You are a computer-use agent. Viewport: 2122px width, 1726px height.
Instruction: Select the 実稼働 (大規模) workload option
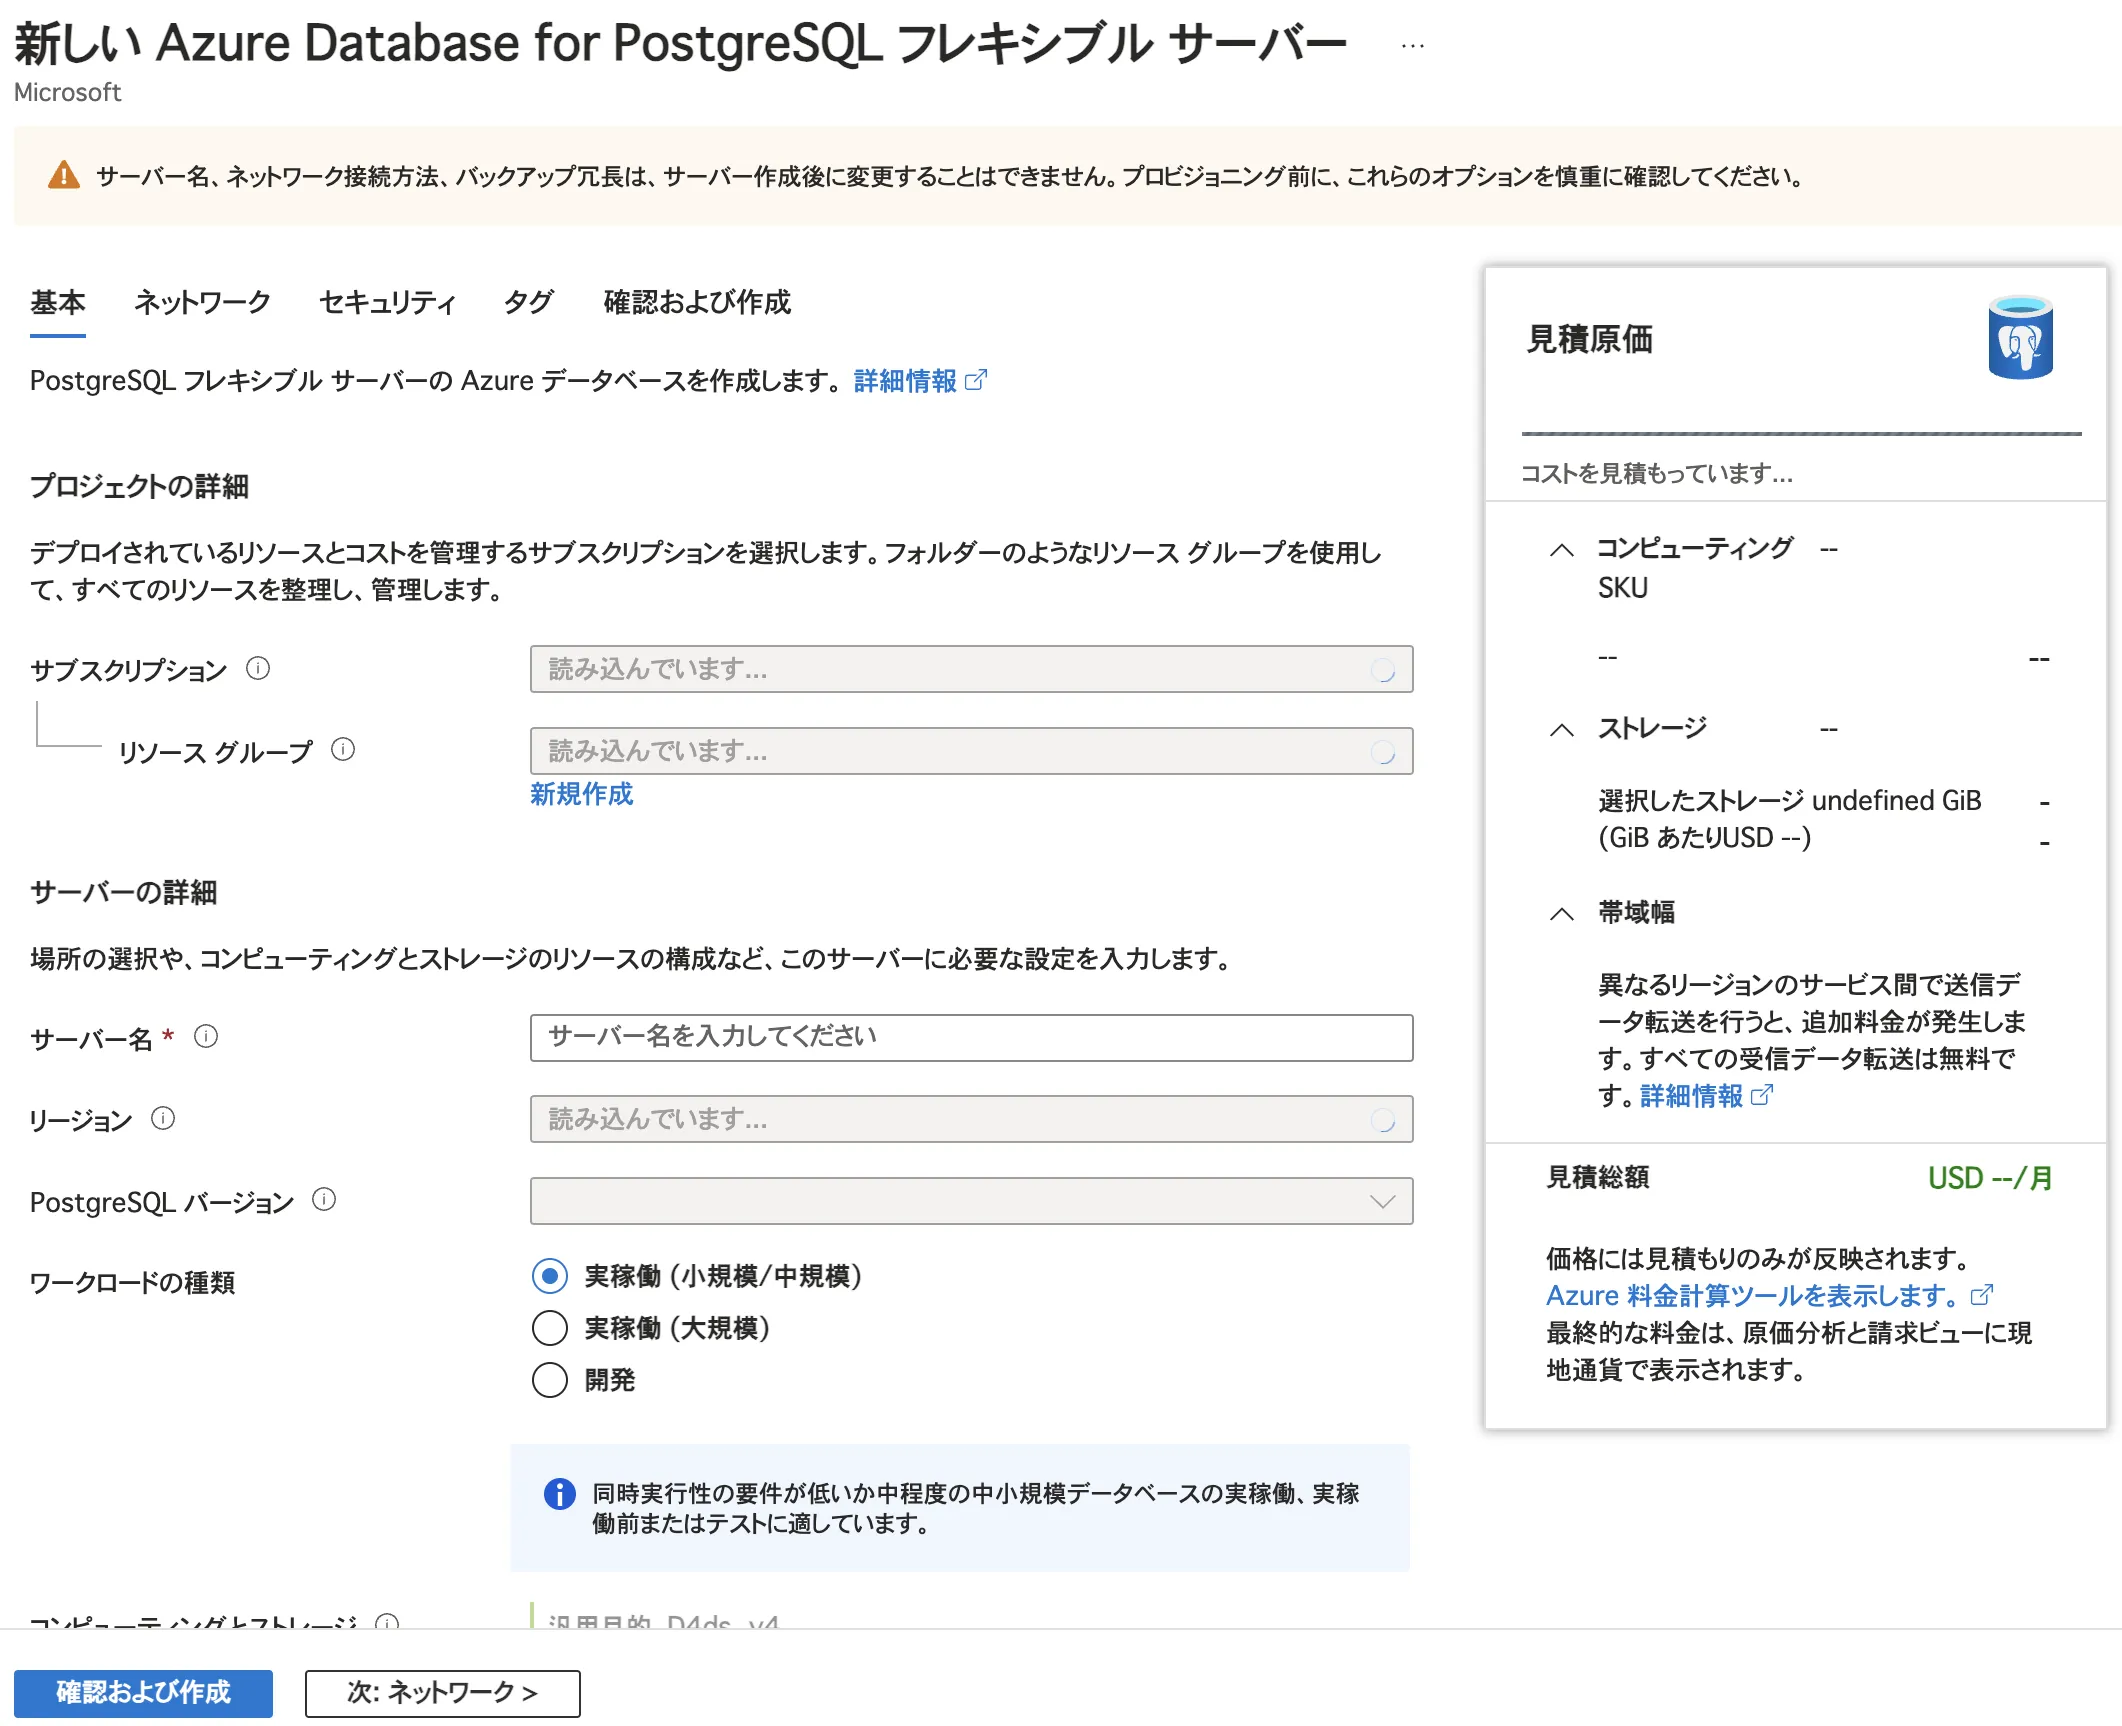[x=550, y=1328]
